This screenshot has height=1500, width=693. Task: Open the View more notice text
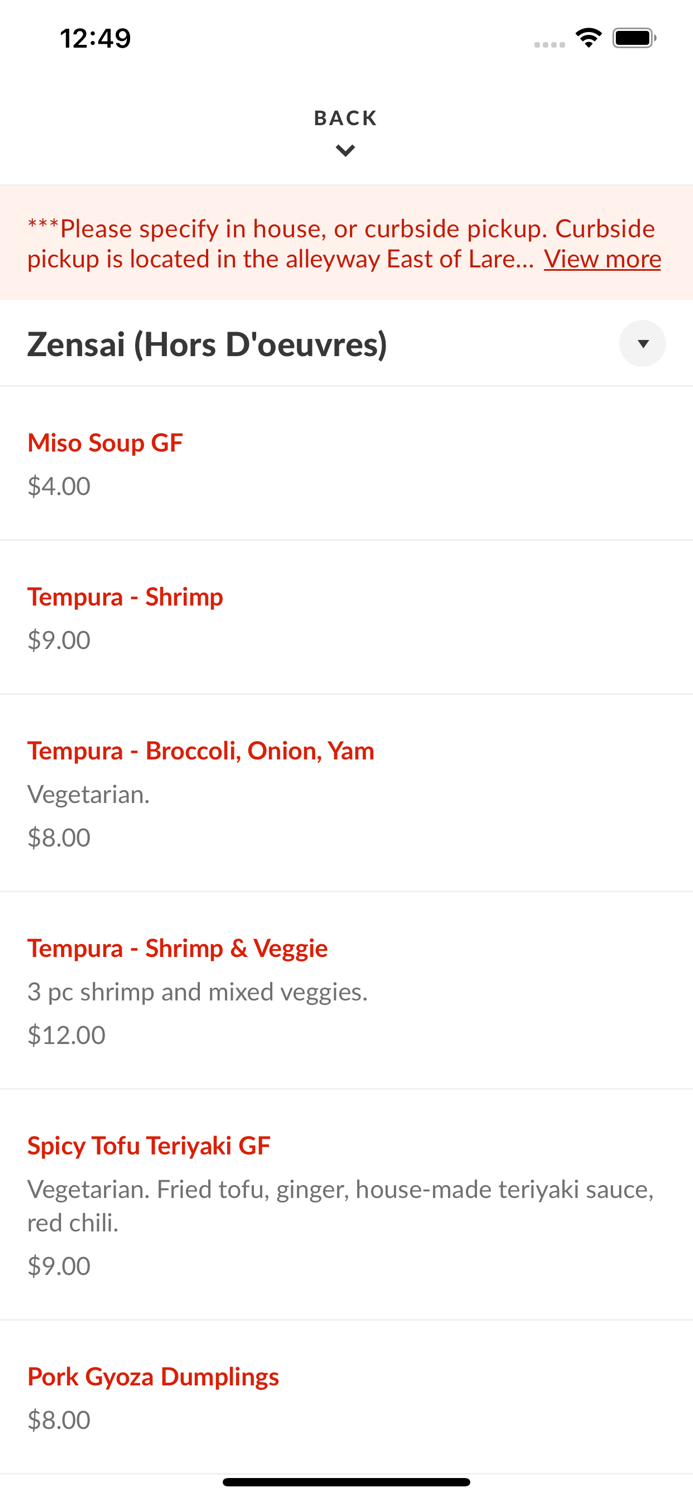pos(602,259)
